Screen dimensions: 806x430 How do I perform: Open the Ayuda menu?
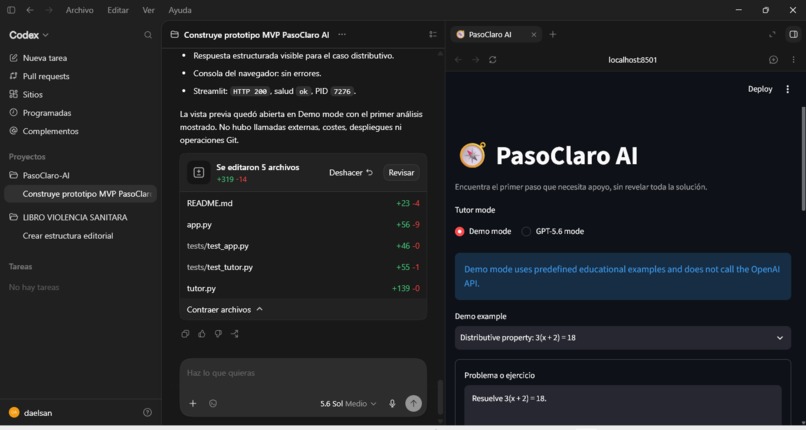[180, 10]
